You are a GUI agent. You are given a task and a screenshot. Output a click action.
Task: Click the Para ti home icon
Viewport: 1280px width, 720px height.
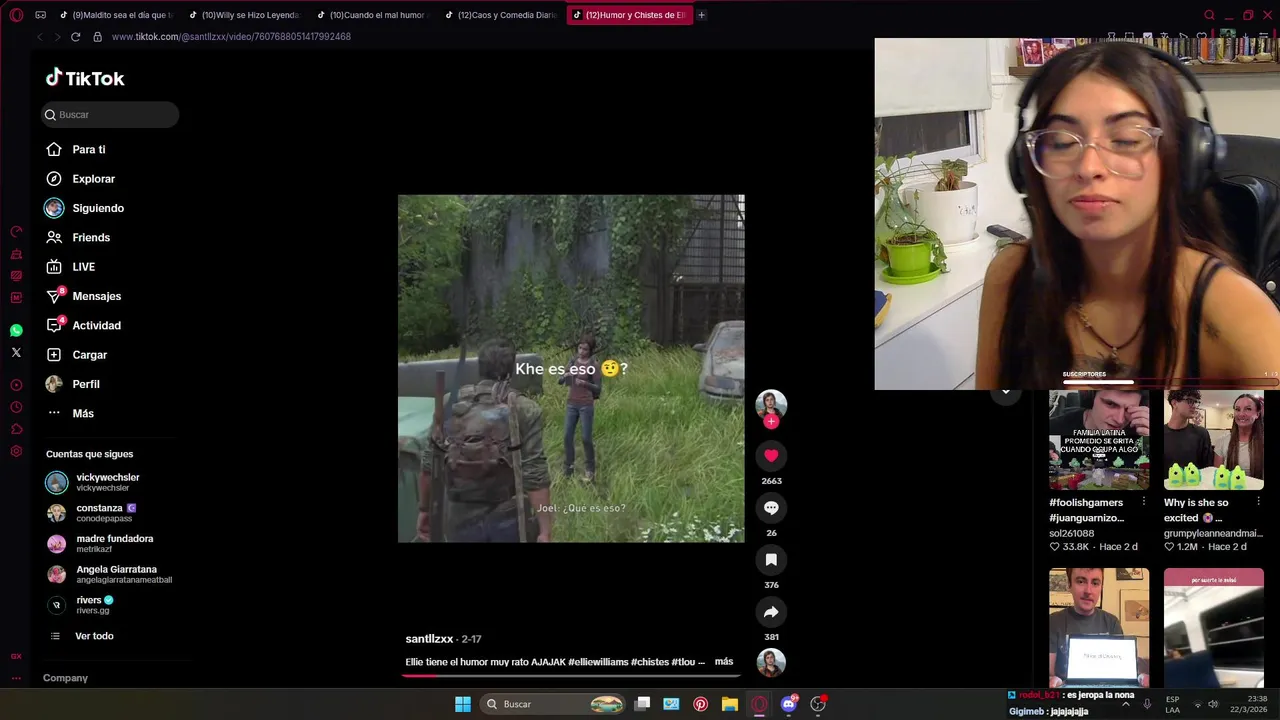tap(54, 149)
